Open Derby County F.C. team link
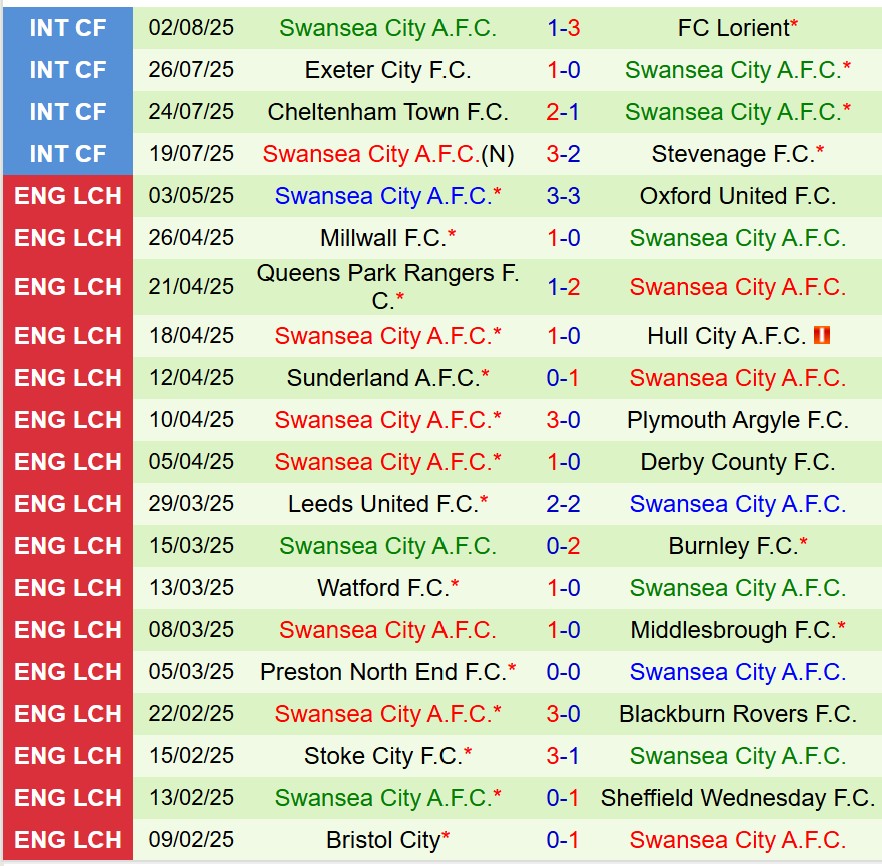Image resolution: width=882 pixels, height=866 pixels. pos(737,462)
